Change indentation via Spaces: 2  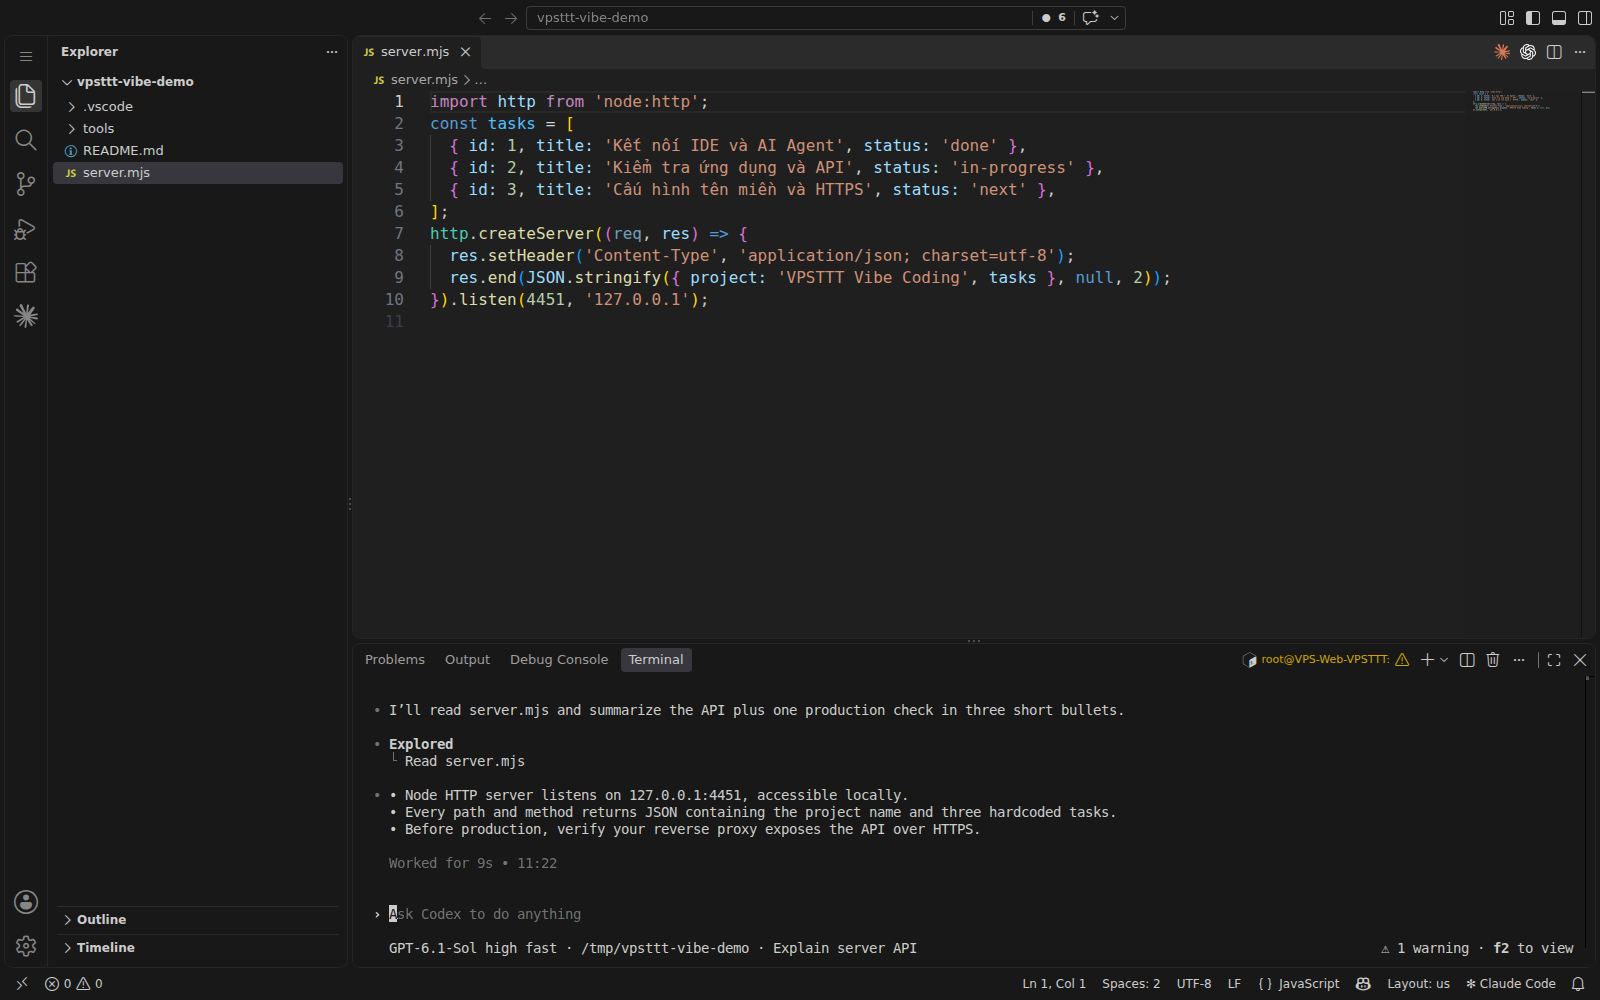[x=1131, y=984]
